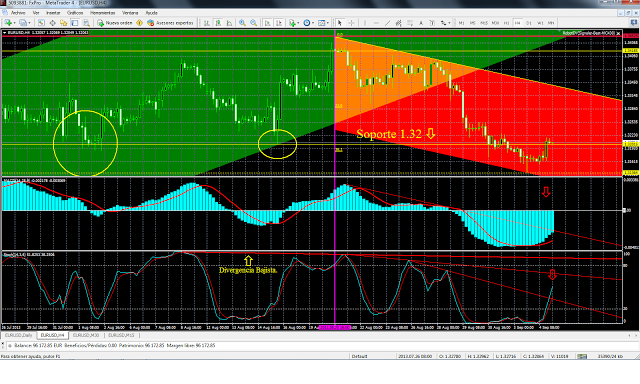Open the arrows objects tool
Screen dimensions: 640x384
[x=443, y=23]
